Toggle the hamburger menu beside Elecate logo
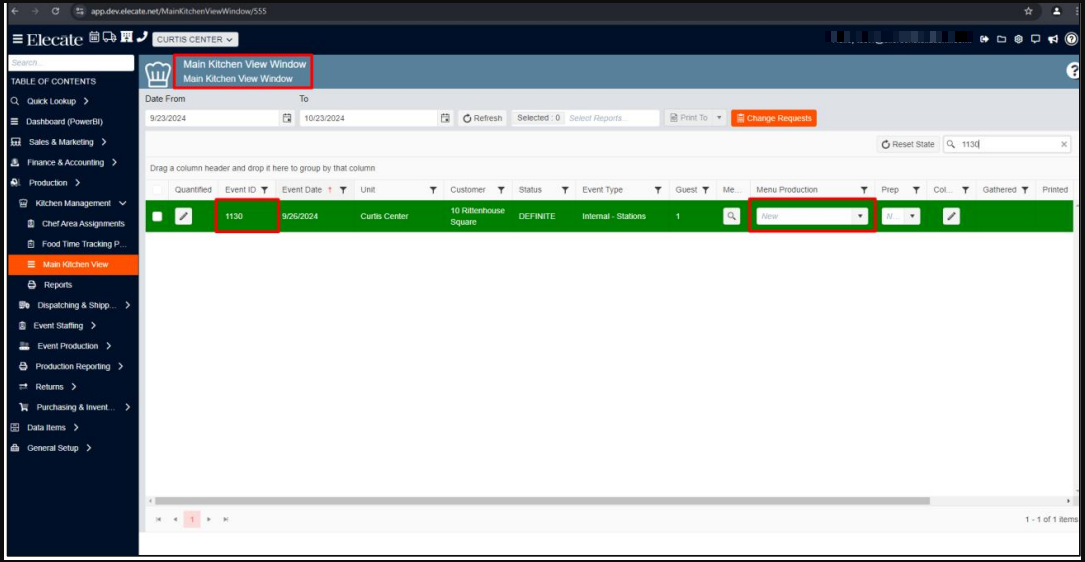1085x562 pixels. [17, 39]
